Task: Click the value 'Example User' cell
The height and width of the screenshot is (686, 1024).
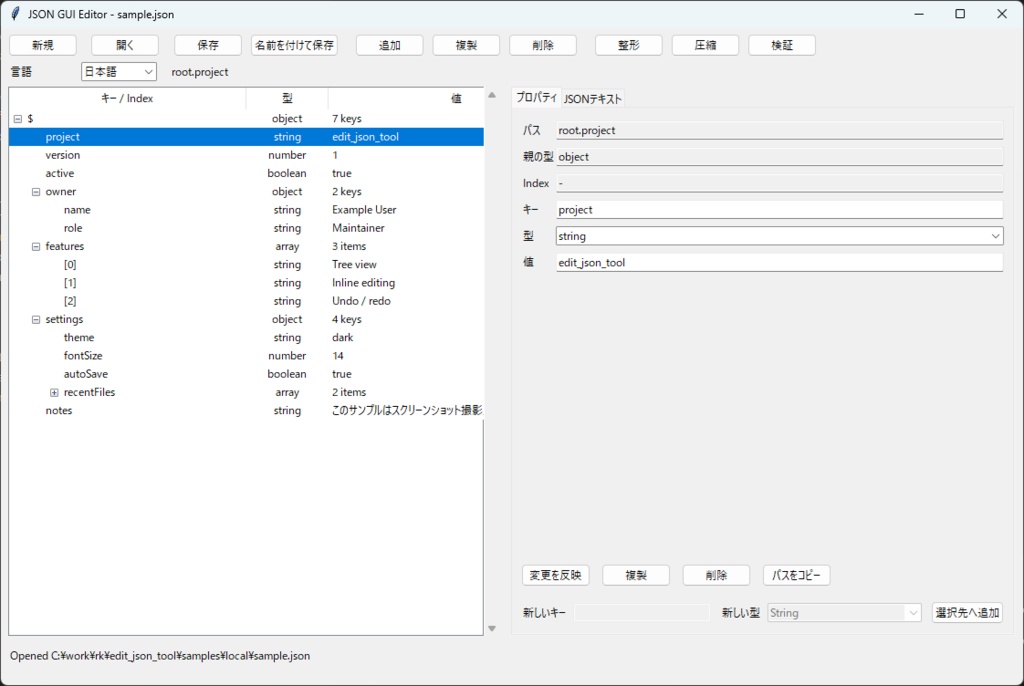Action: point(364,210)
